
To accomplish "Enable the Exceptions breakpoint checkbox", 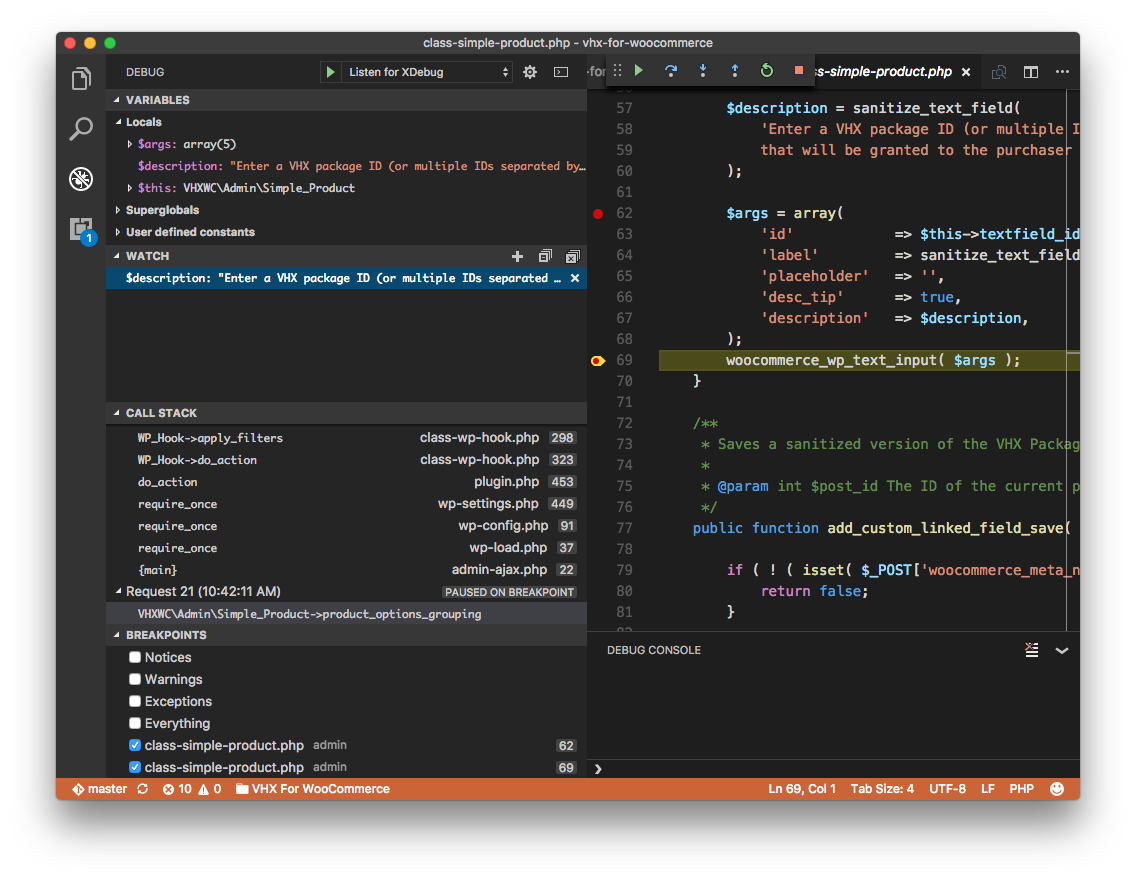I will [134, 701].
